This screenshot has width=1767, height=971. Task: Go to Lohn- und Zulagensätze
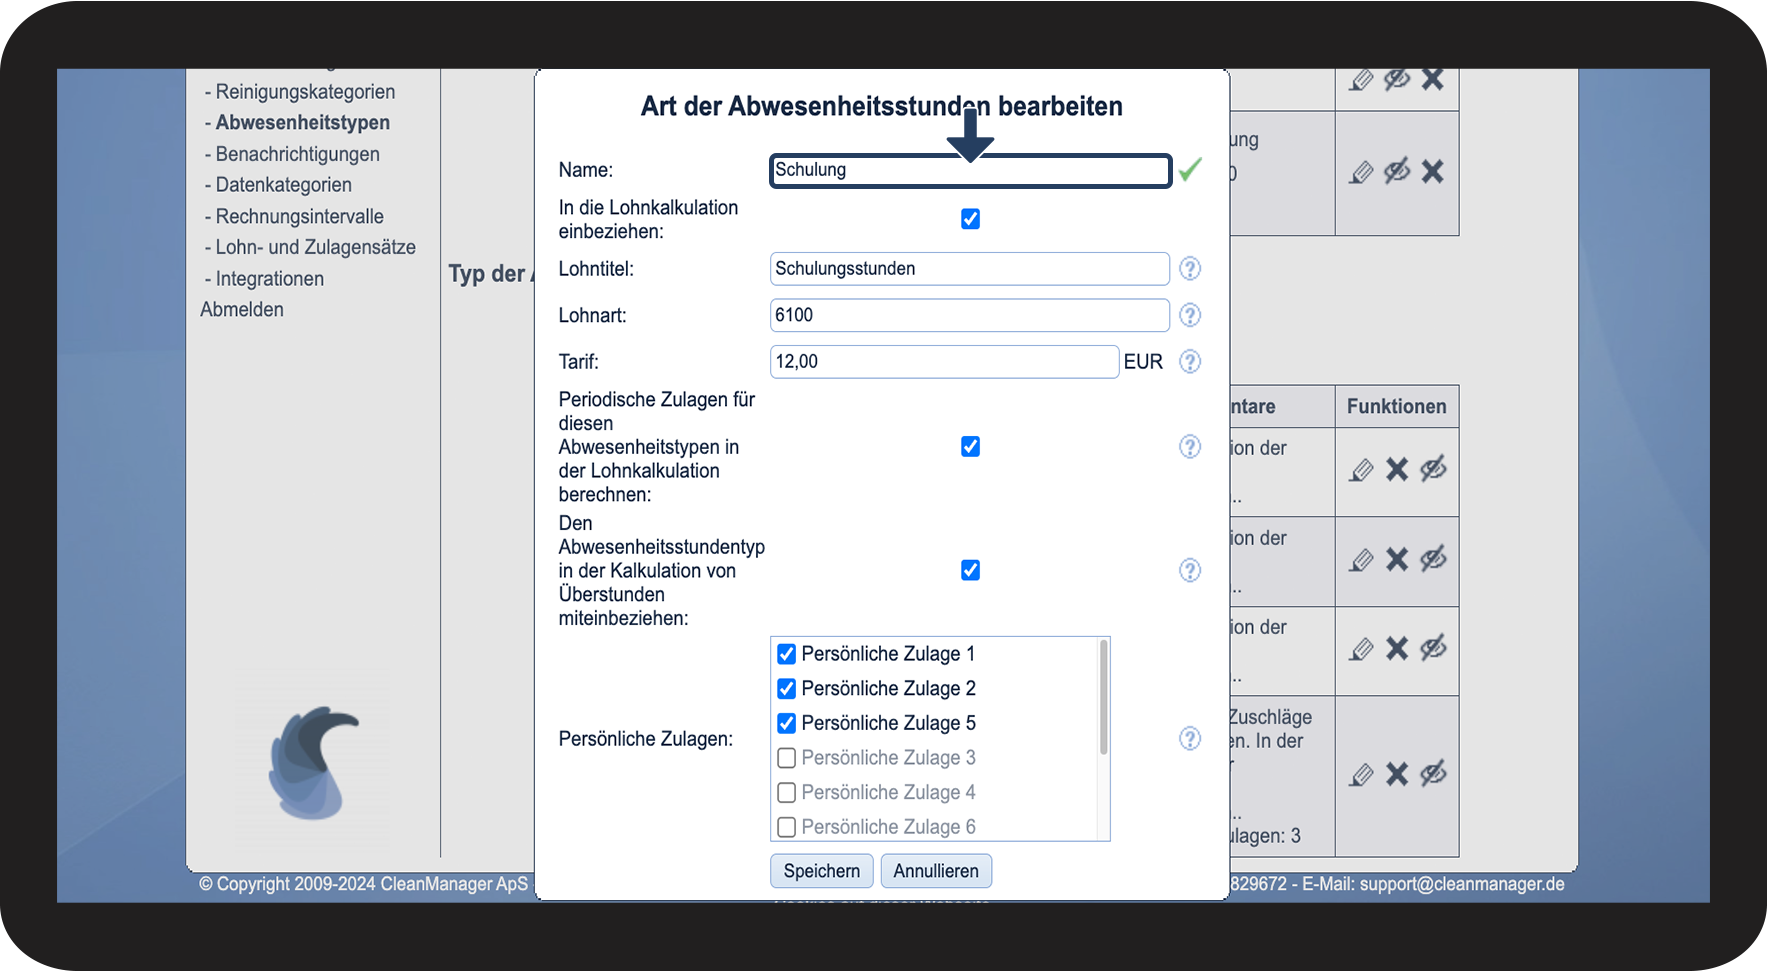tap(315, 247)
